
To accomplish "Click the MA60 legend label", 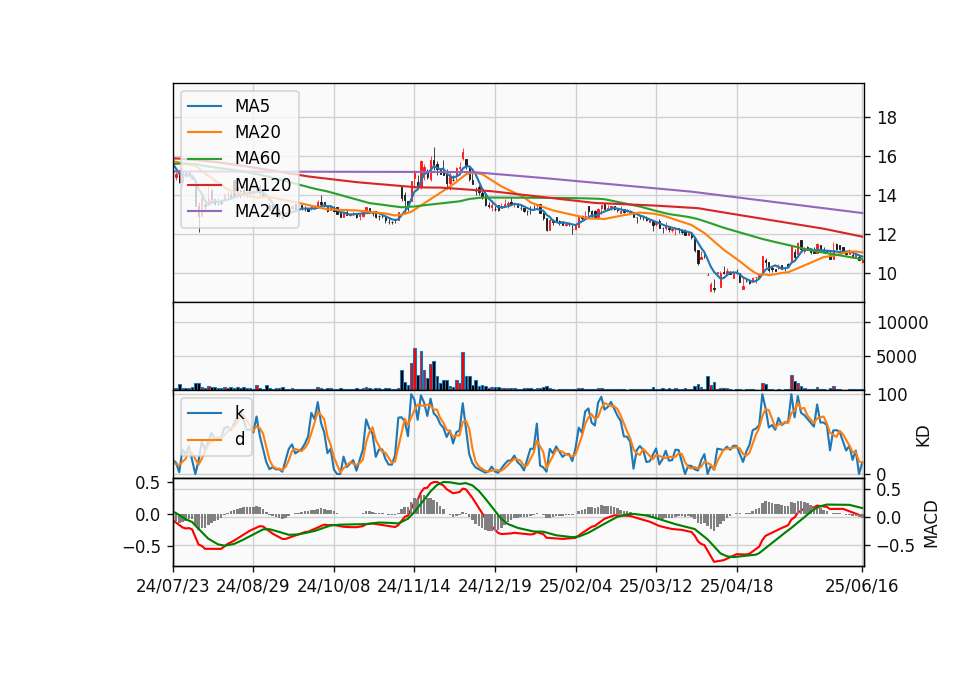I will [257, 158].
